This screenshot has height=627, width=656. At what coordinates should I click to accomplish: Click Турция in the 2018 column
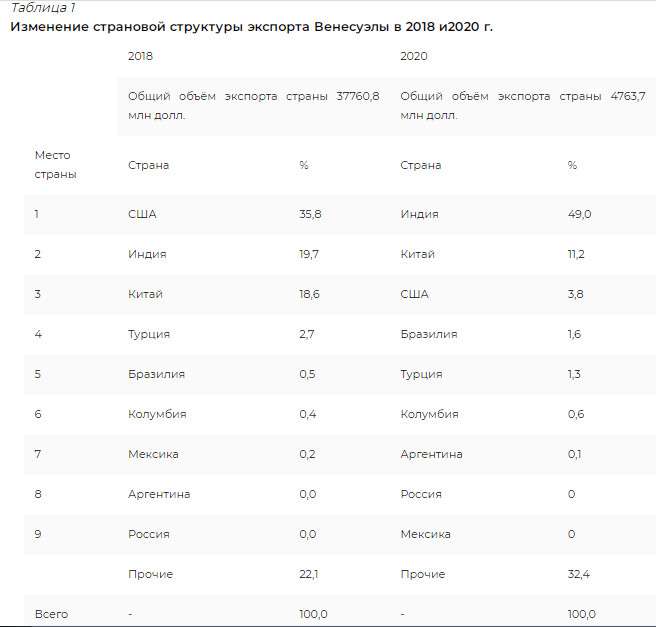[x=149, y=334]
